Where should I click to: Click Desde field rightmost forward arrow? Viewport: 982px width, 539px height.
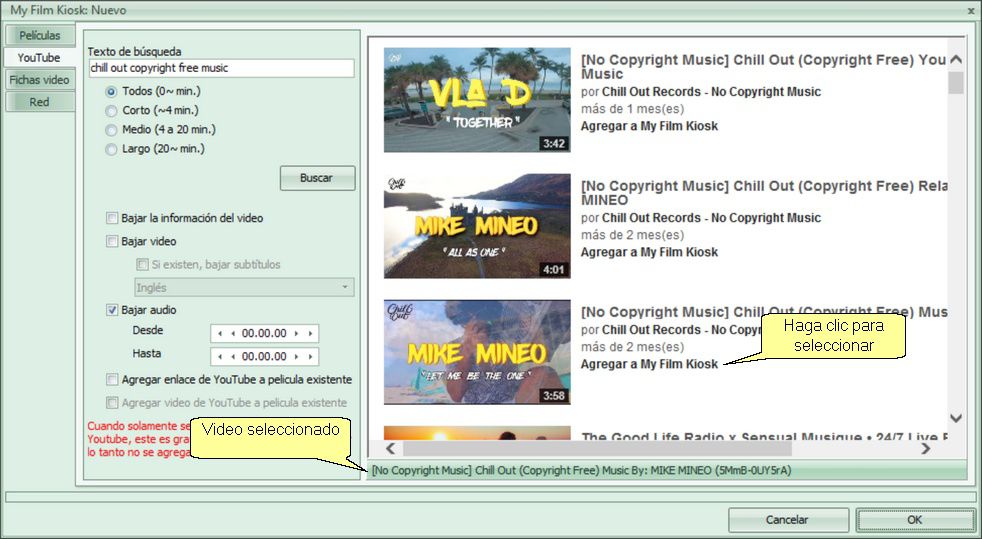tap(311, 334)
